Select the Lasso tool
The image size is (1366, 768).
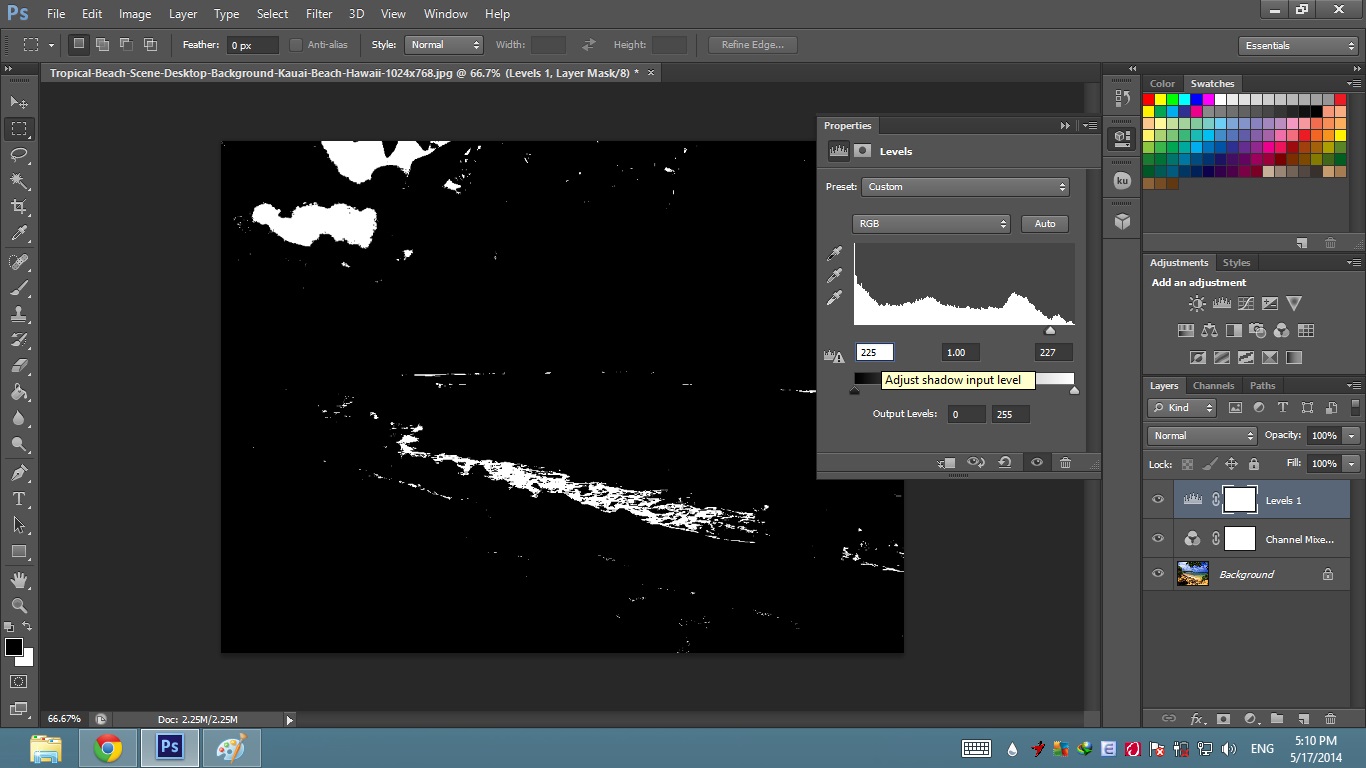[x=19, y=154]
